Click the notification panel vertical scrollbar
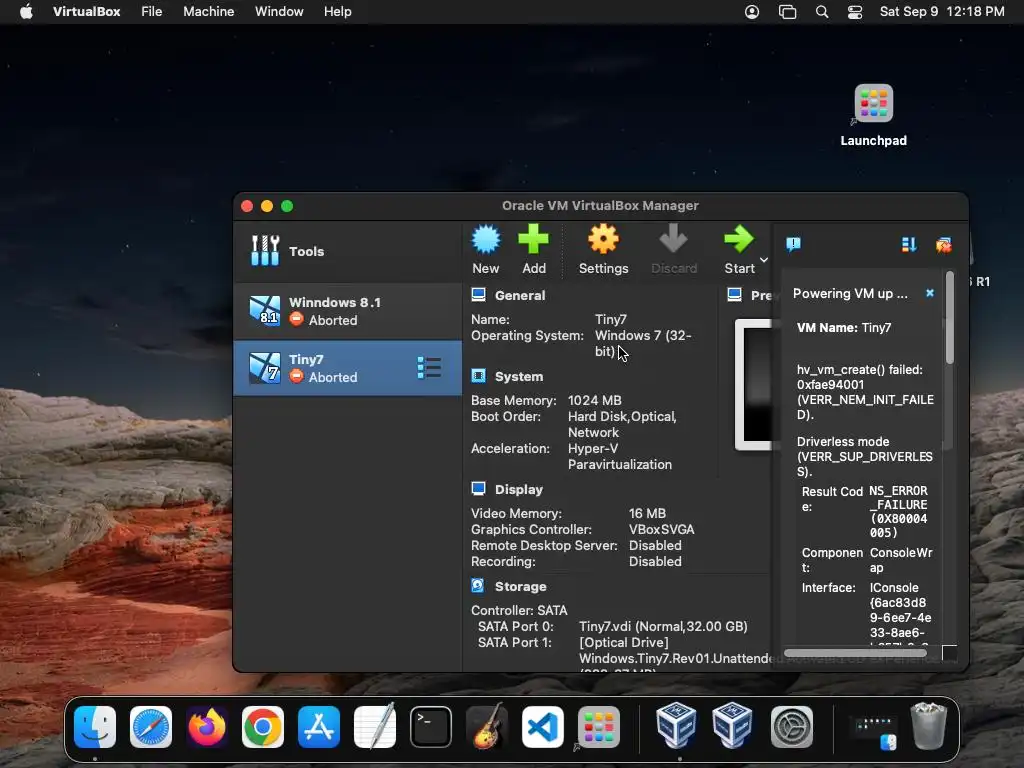Screen dimensions: 1024x768 950,319
